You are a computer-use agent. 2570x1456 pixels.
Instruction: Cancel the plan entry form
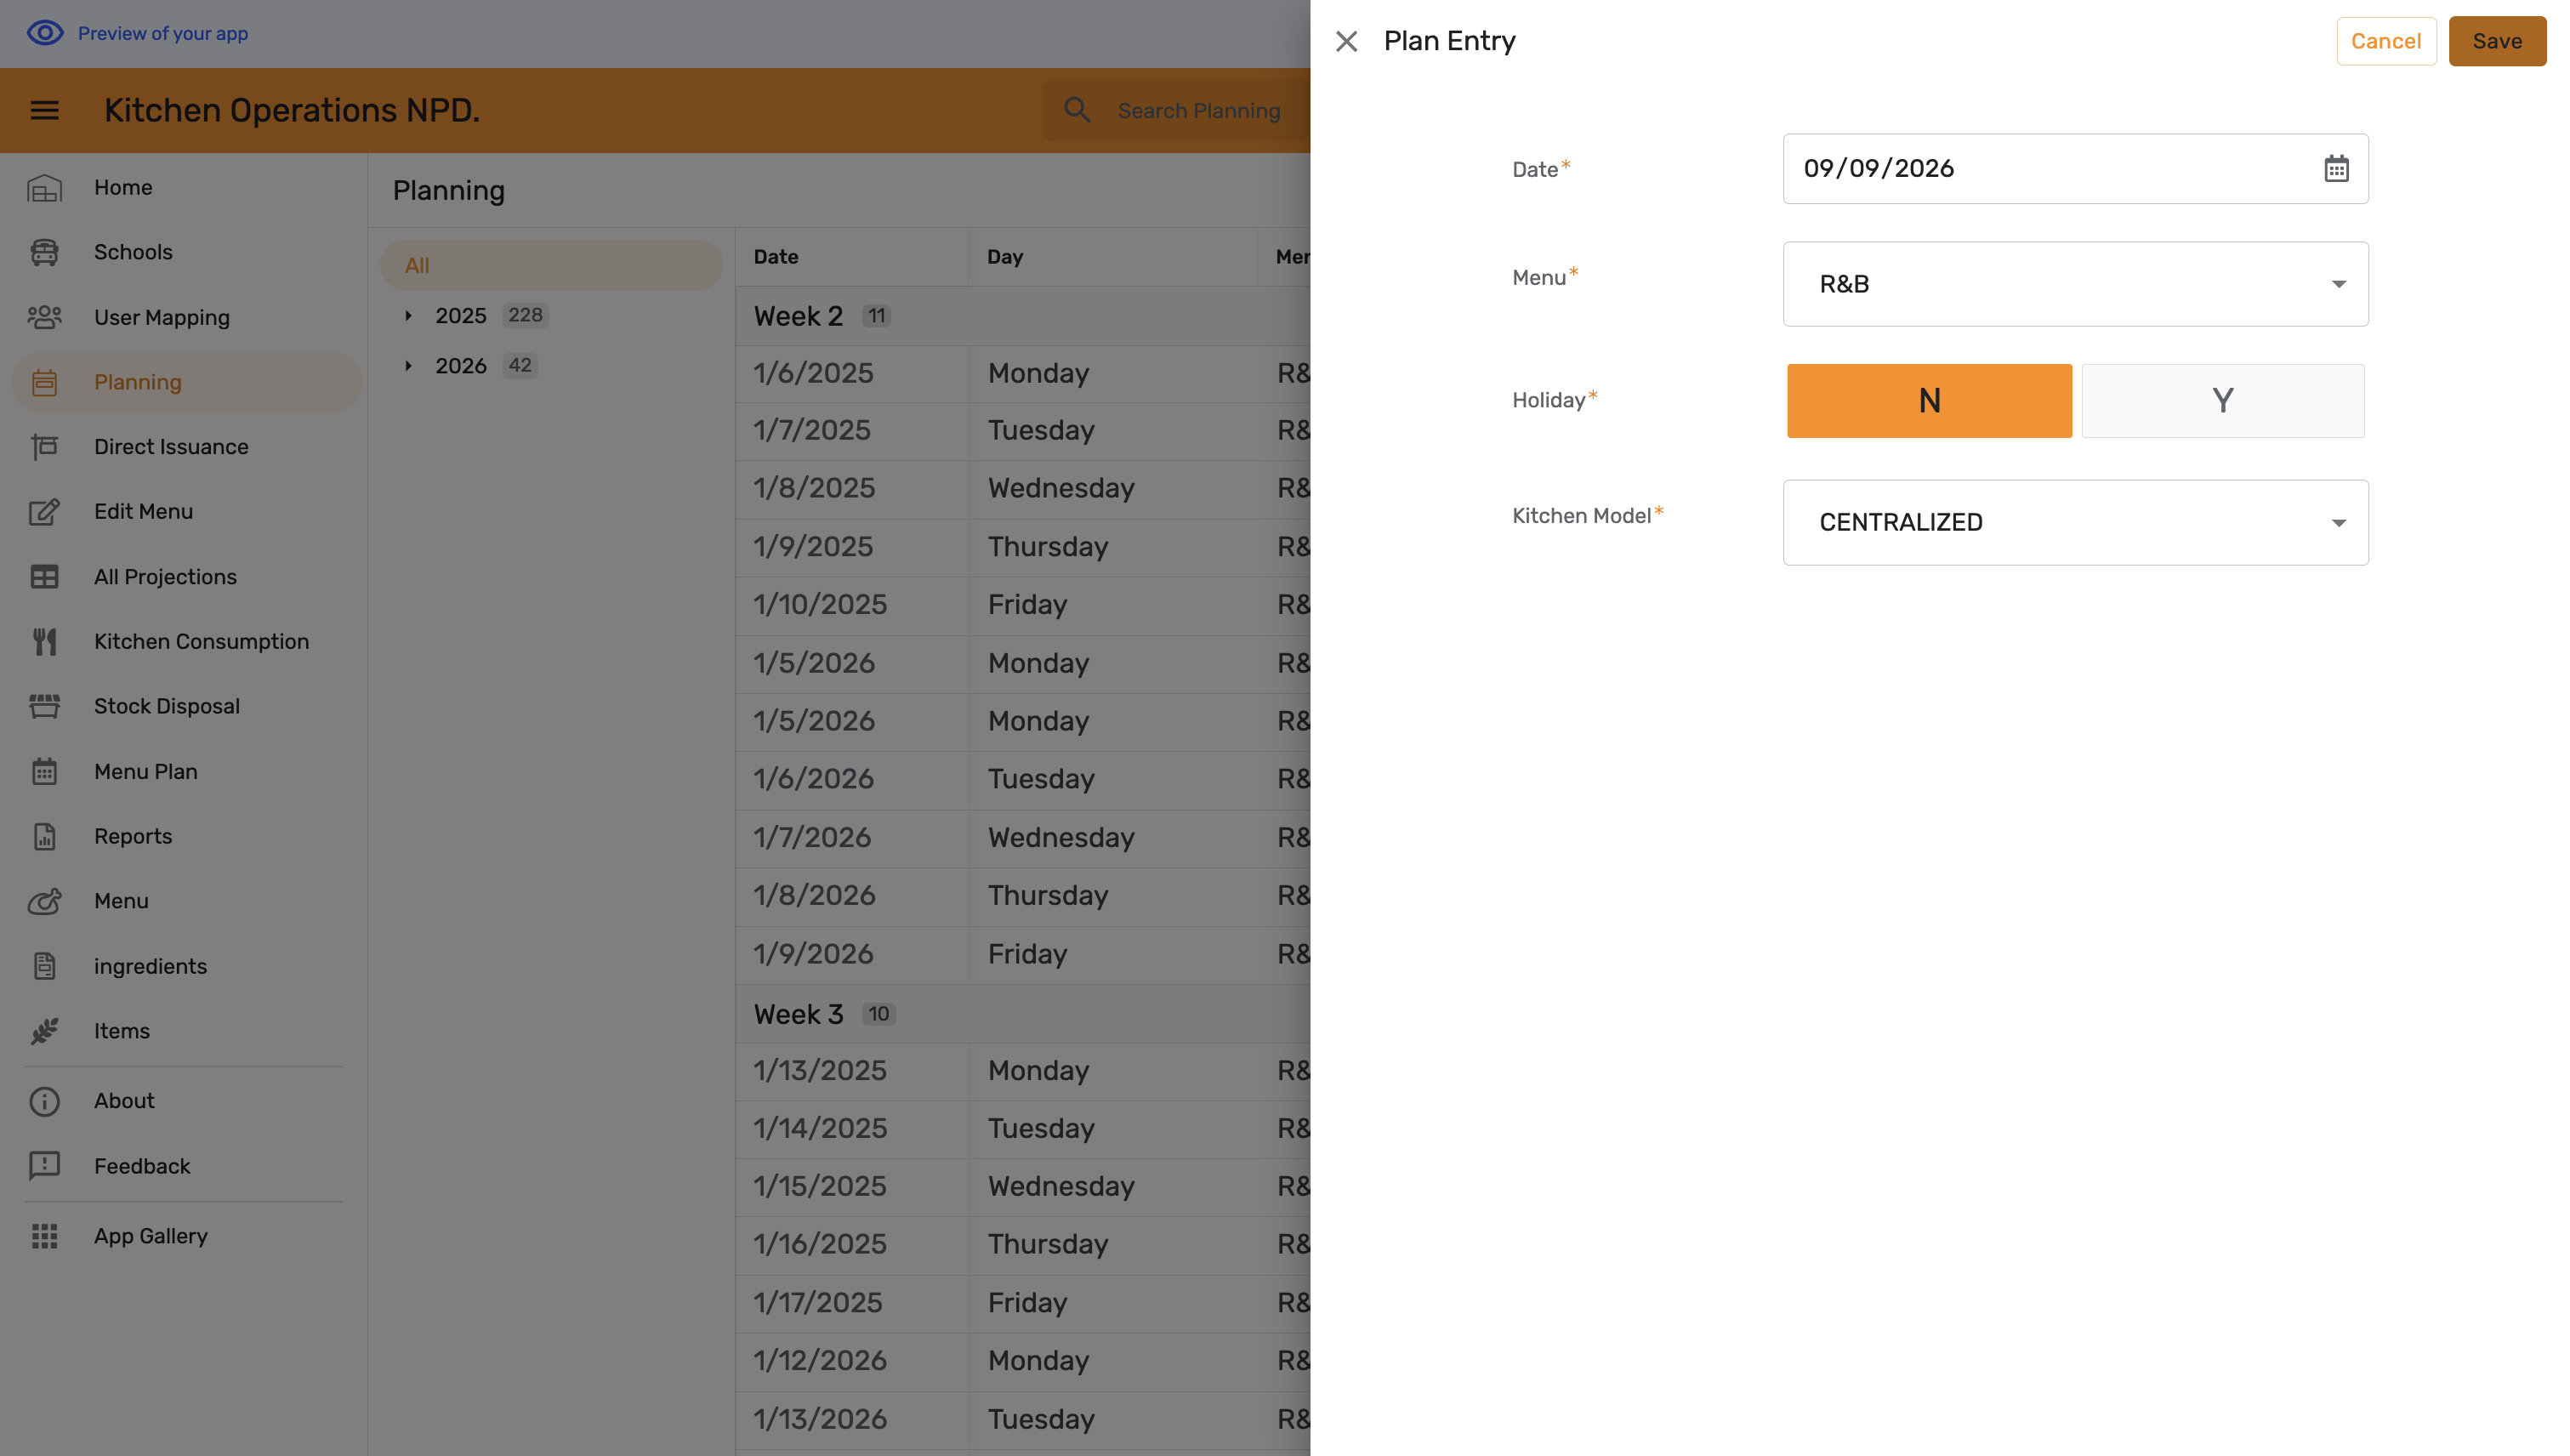click(x=2386, y=41)
